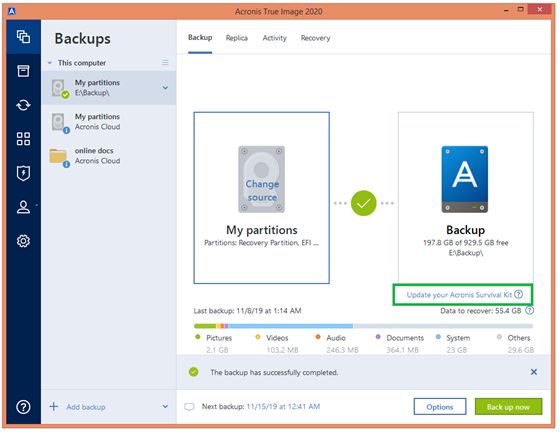560x433 pixels.
Task: Click Update your Acronis Survival Kit link
Action: [459, 295]
